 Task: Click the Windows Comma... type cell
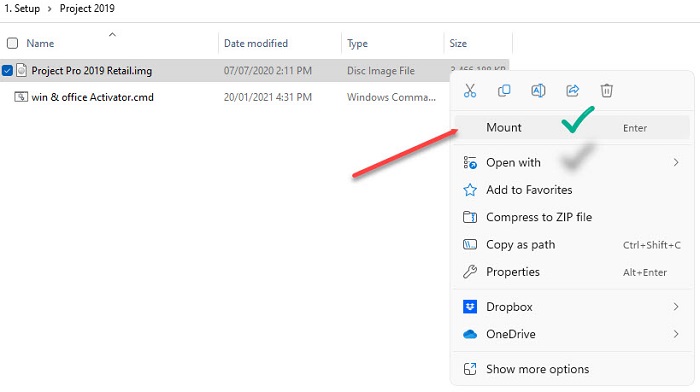(x=391, y=97)
